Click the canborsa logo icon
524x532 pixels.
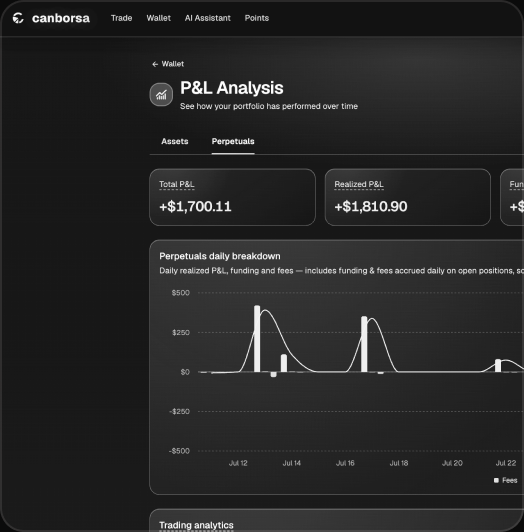[18, 18]
